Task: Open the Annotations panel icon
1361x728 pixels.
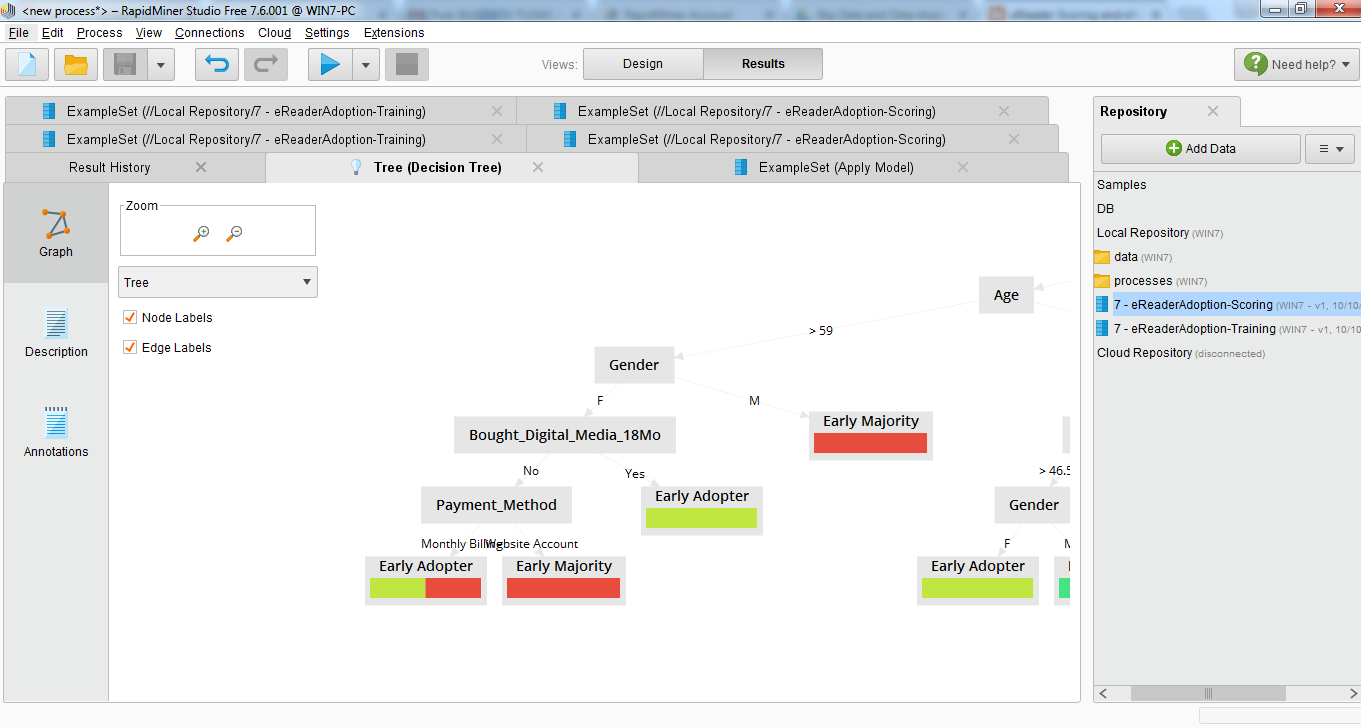Action: [x=55, y=432]
